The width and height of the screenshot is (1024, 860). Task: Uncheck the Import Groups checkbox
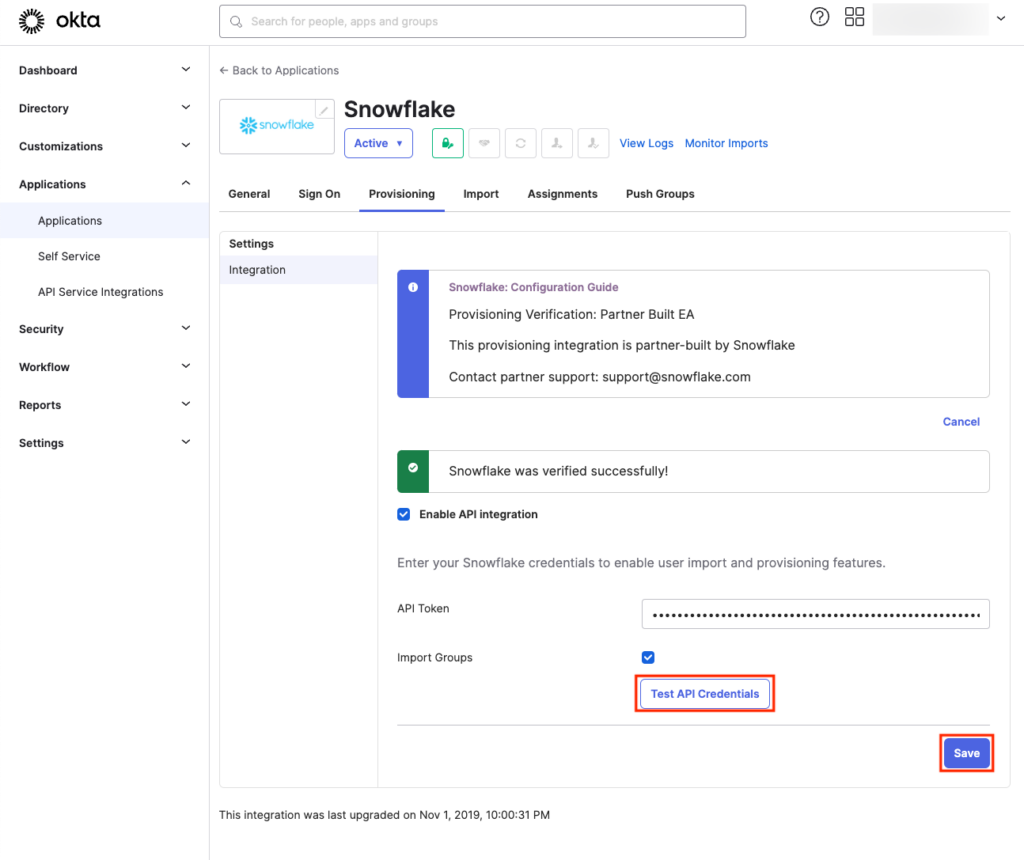pyautogui.click(x=648, y=657)
